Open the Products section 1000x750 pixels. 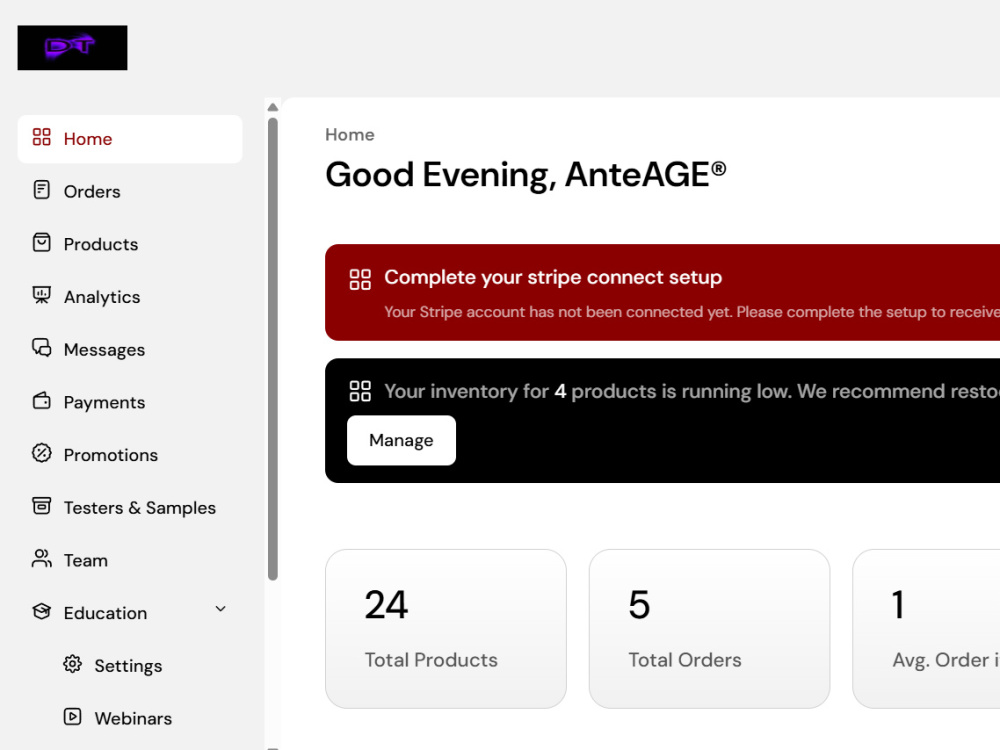pyautogui.click(x=130, y=244)
